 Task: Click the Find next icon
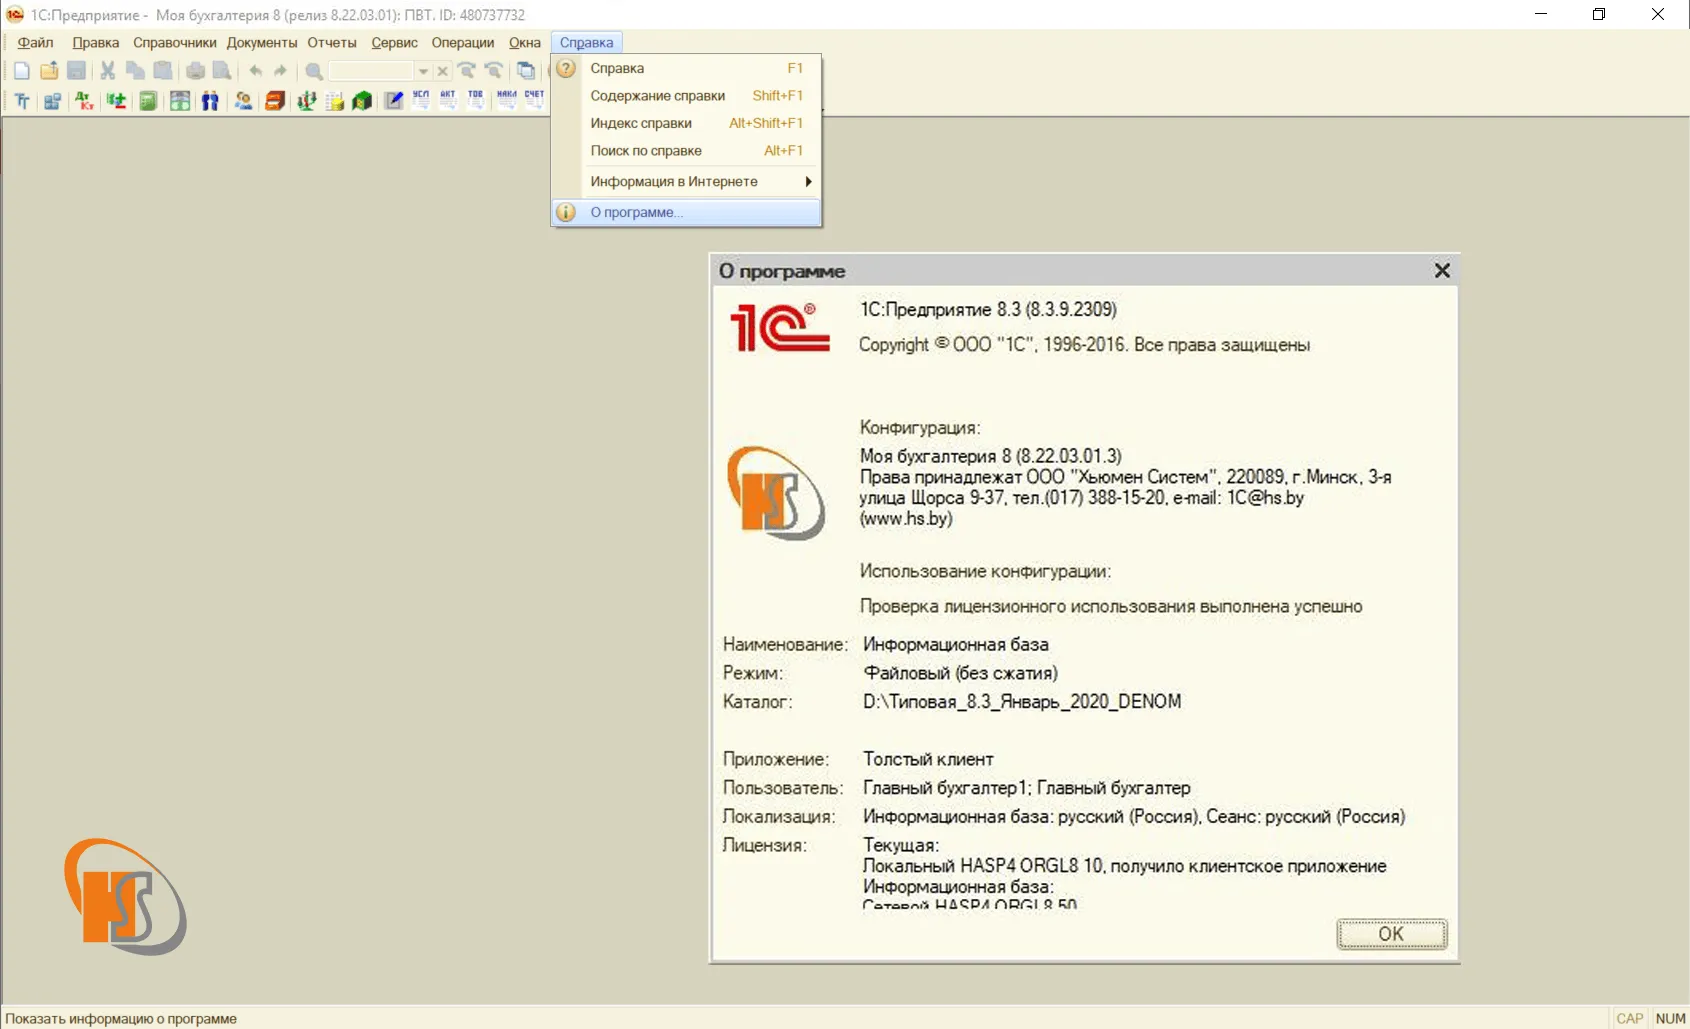[x=467, y=71]
